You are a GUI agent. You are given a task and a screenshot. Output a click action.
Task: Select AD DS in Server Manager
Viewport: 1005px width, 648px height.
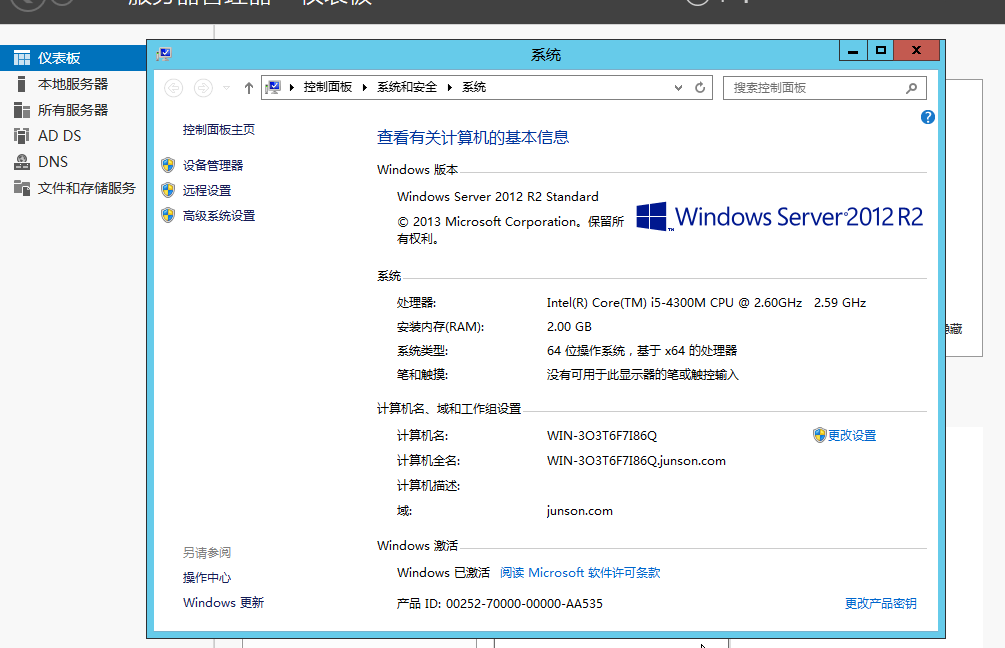click(60, 136)
